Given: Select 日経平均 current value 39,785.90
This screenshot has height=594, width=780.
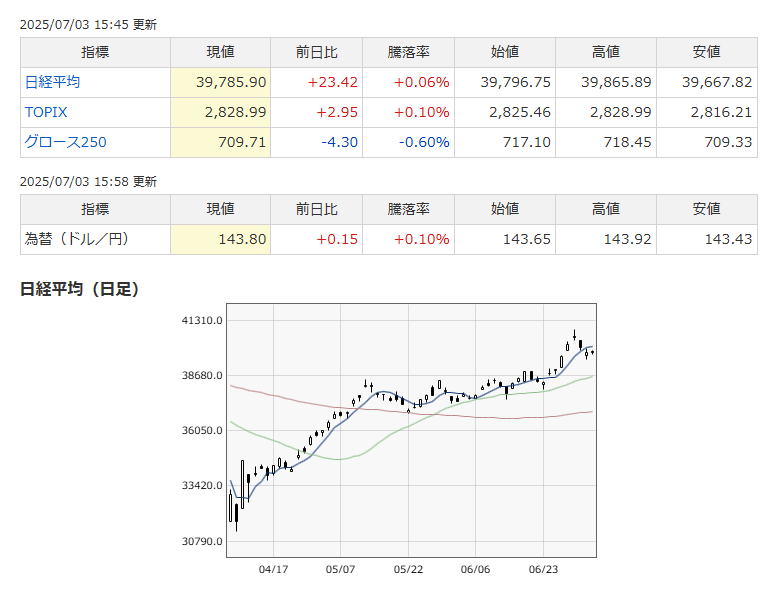Looking at the screenshot, I should click(231, 82).
